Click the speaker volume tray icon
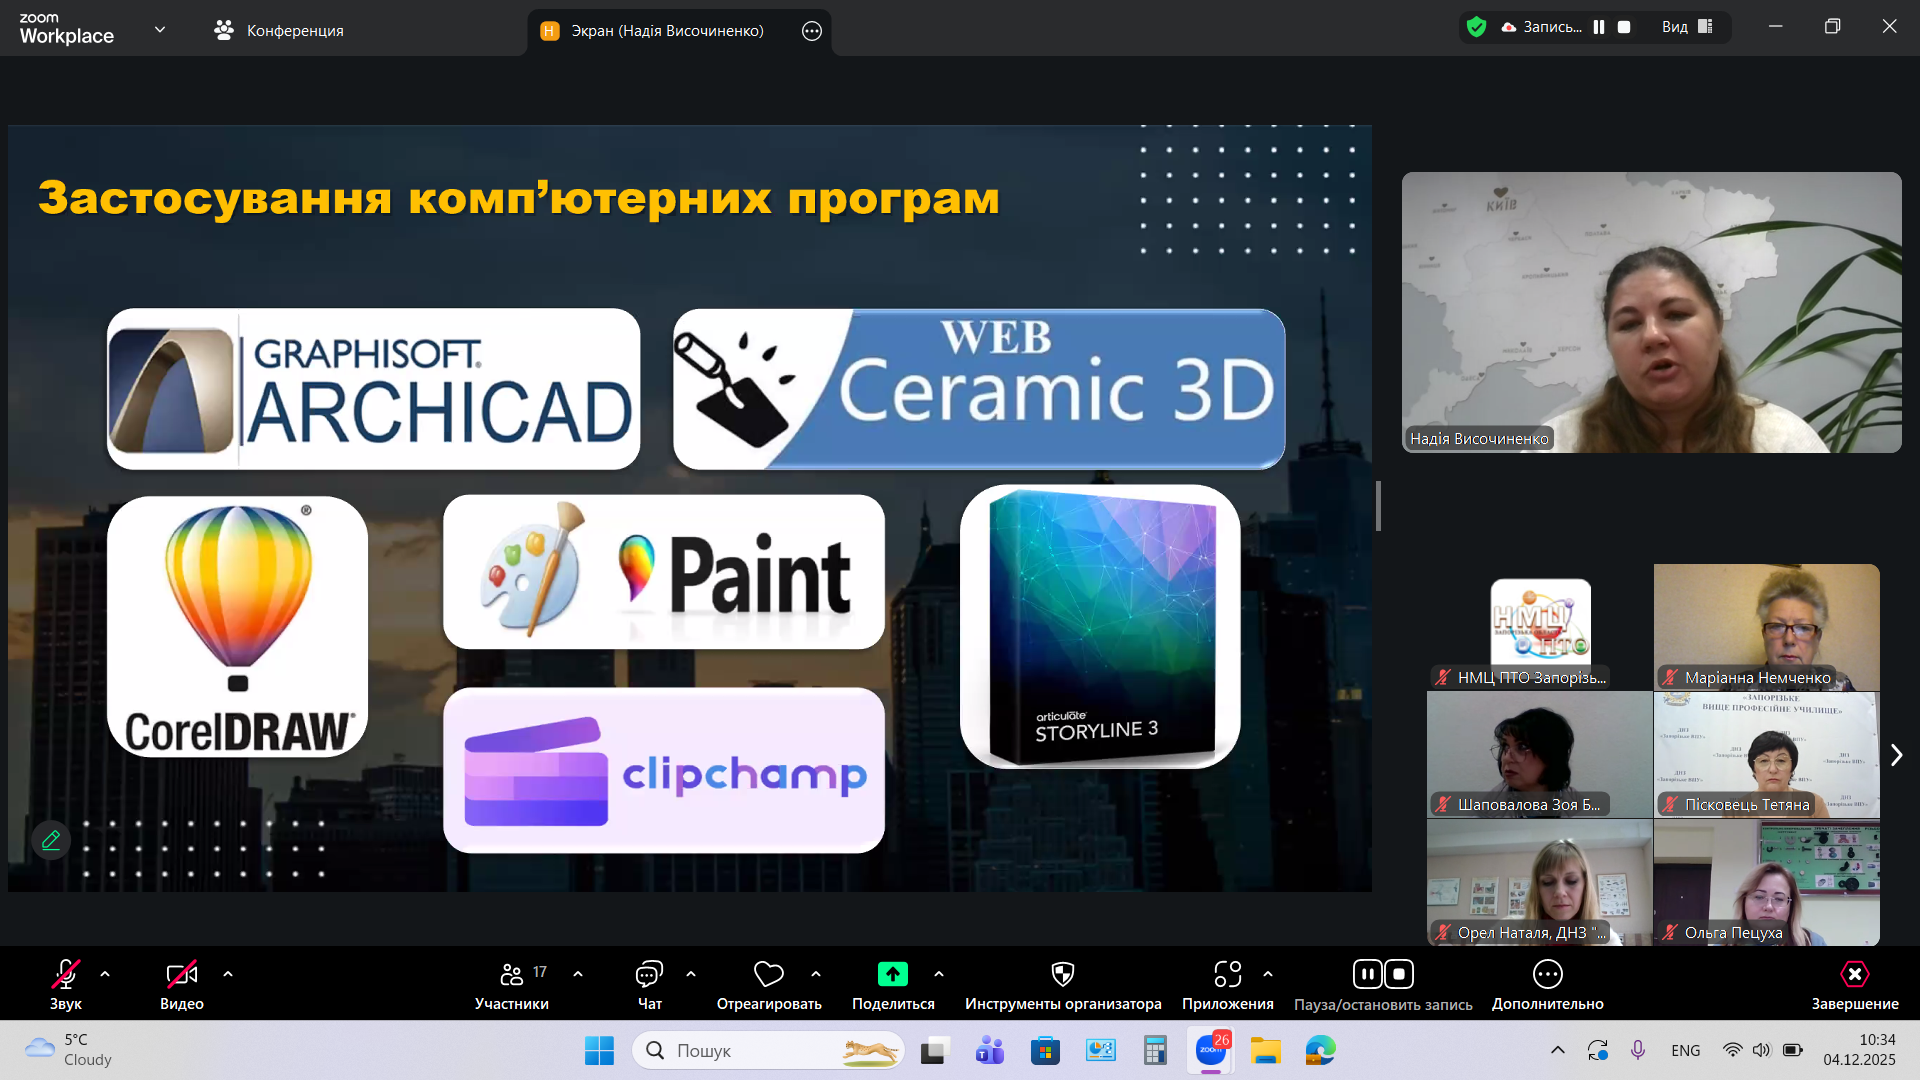Viewport: 1920px width, 1080px height. click(1762, 1050)
